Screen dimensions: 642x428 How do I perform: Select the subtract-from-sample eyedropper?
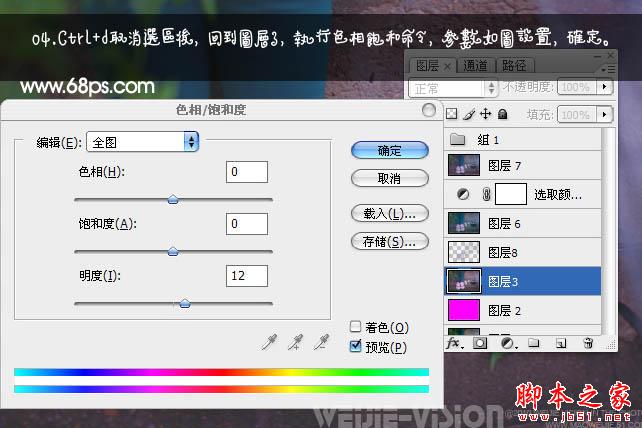point(322,342)
